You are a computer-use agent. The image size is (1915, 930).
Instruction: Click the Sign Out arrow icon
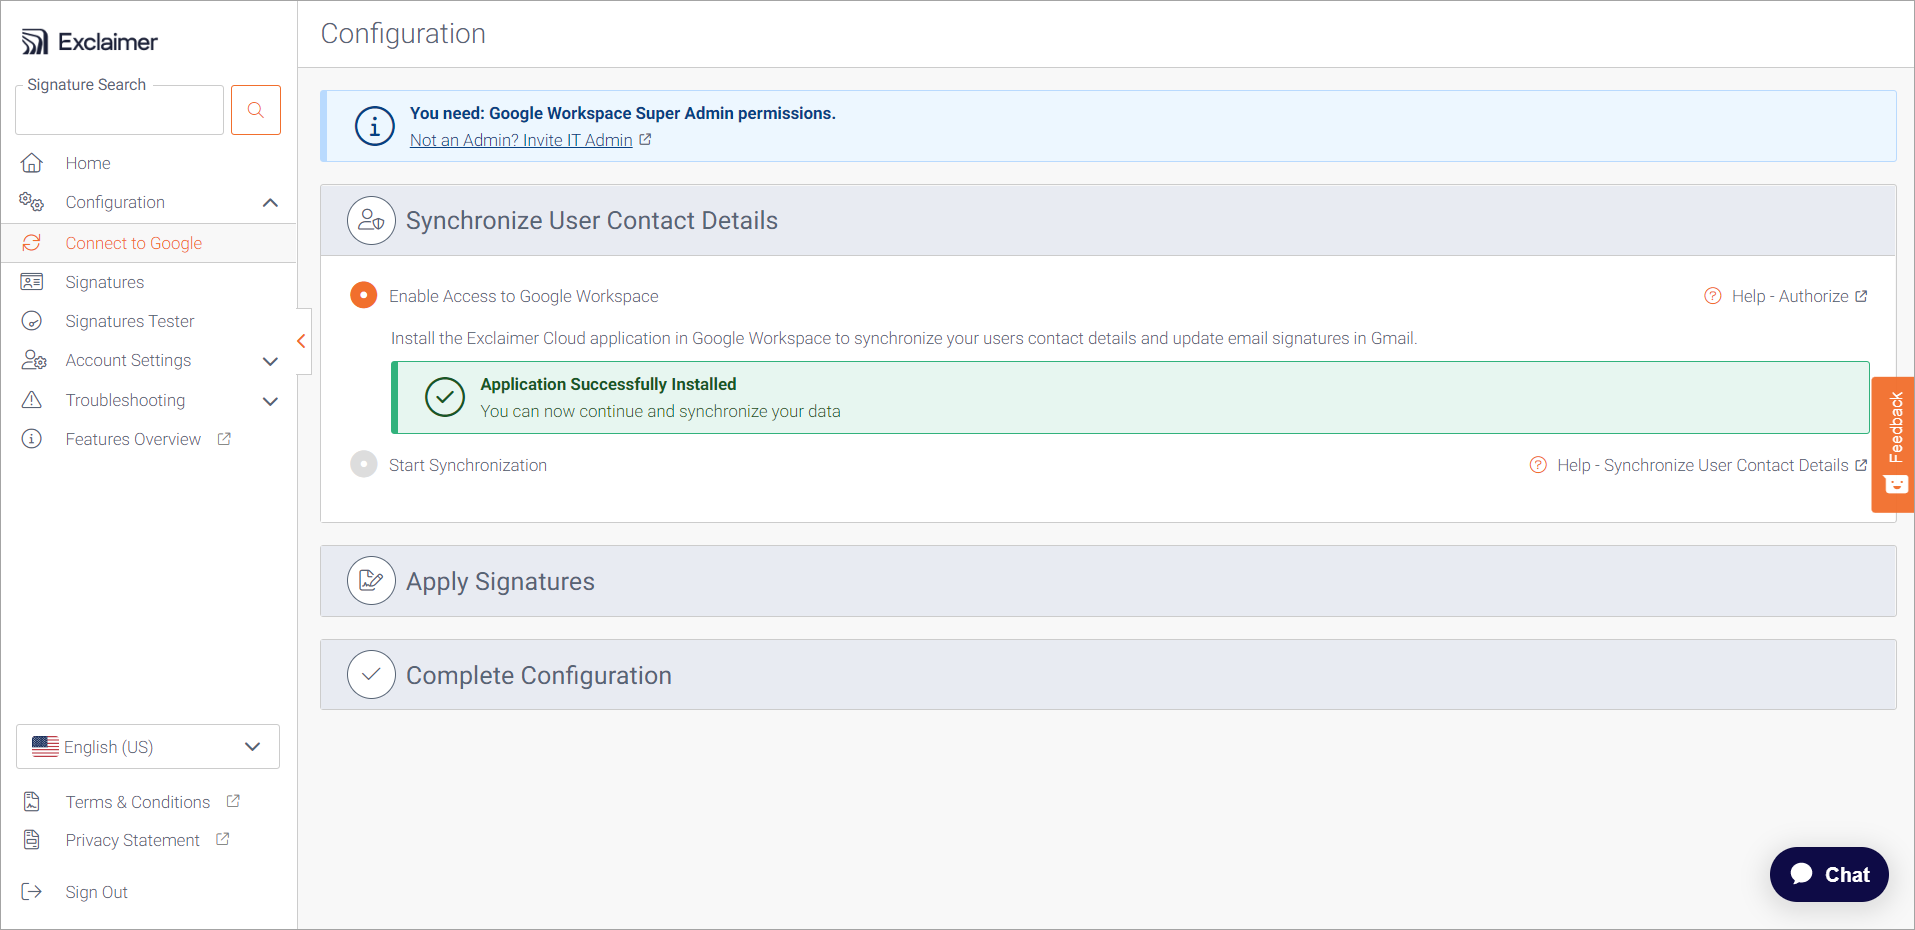[x=32, y=892]
